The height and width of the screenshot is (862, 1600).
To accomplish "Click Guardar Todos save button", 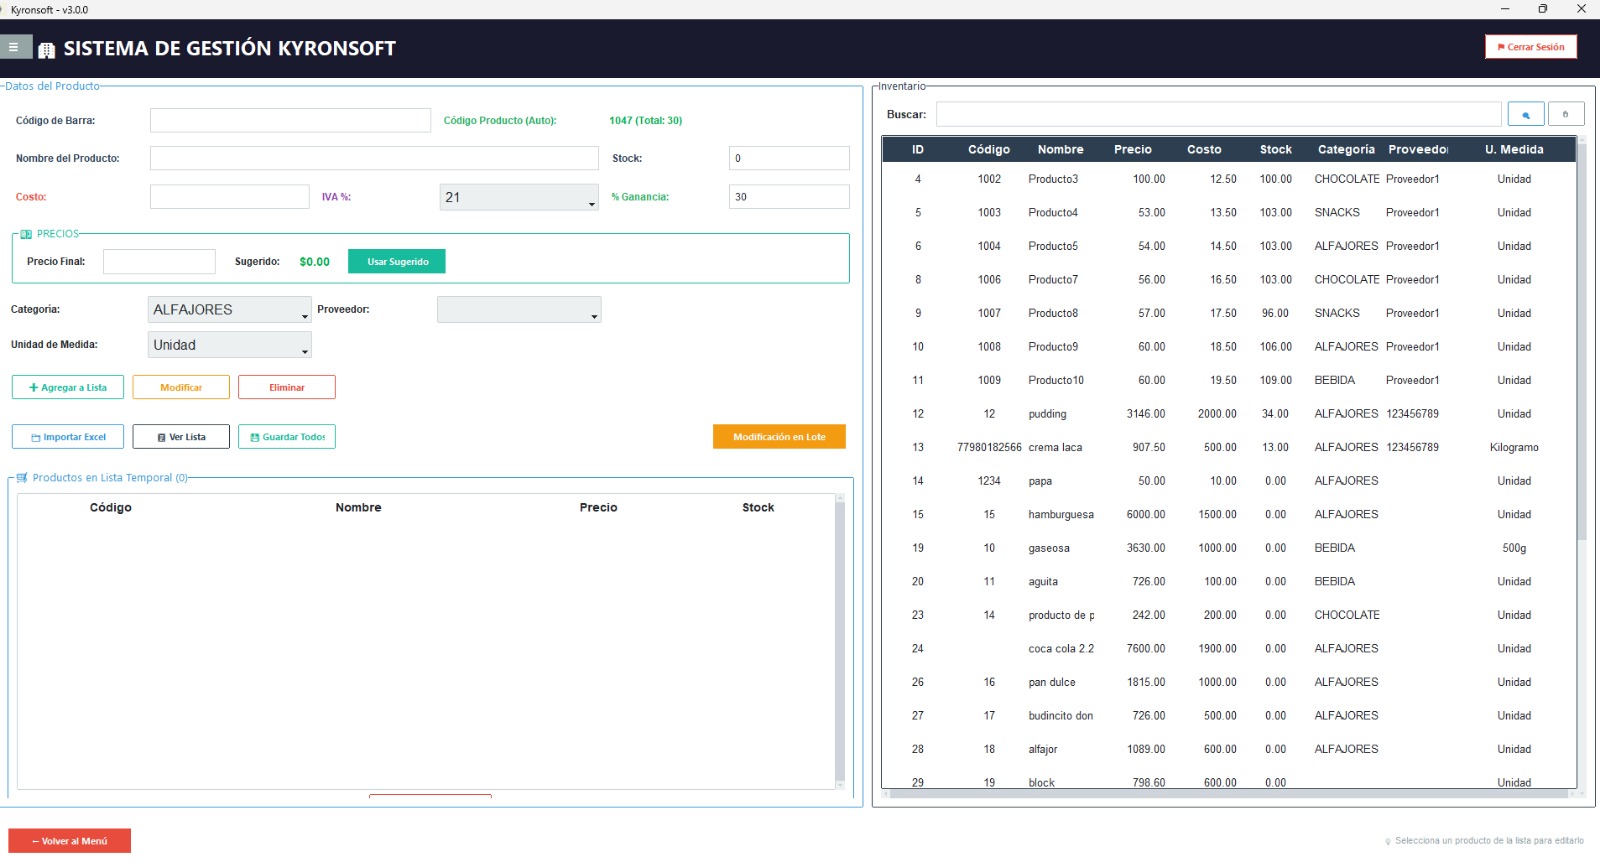I will click(x=287, y=437).
